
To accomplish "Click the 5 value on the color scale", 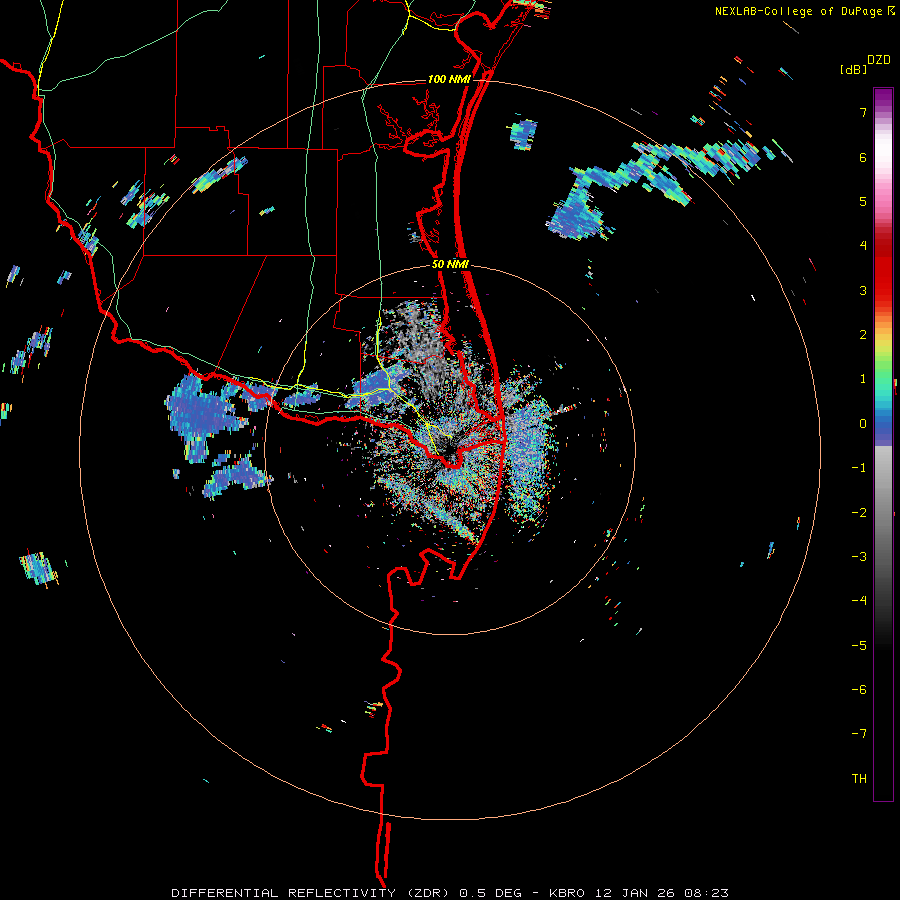I will [863, 201].
